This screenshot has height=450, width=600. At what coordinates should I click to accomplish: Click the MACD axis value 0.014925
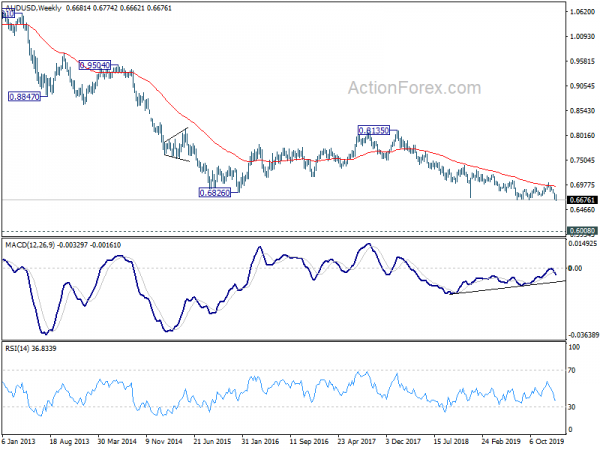tap(582, 243)
